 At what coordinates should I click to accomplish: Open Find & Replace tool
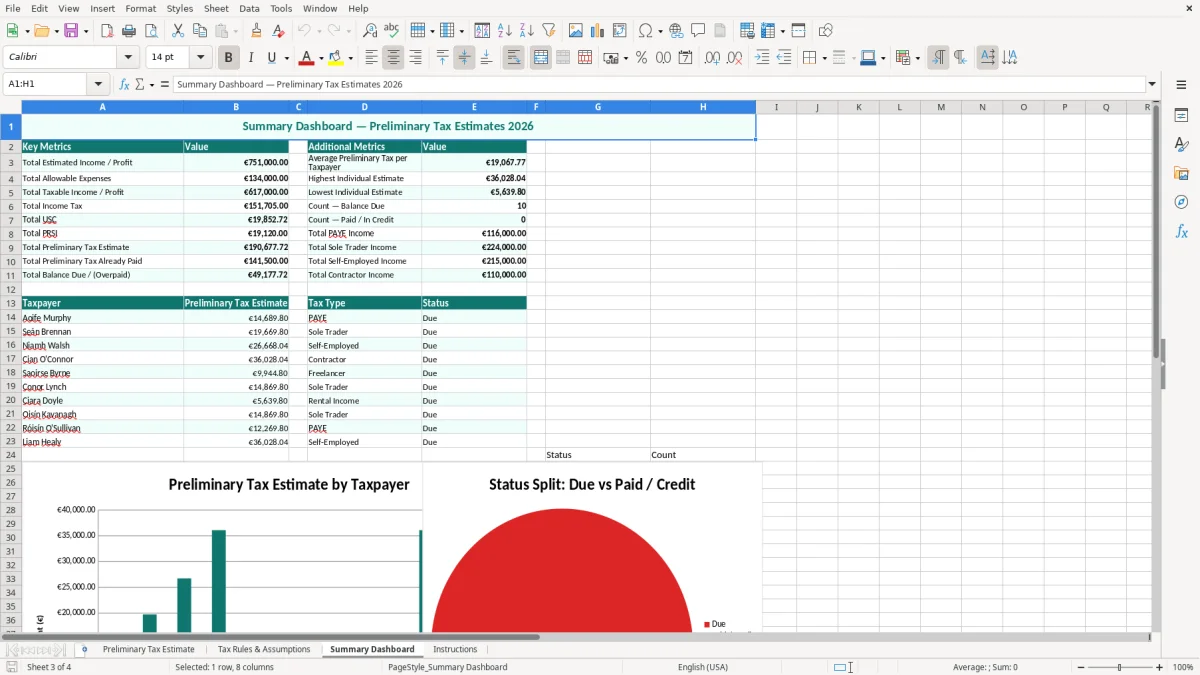point(370,31)
